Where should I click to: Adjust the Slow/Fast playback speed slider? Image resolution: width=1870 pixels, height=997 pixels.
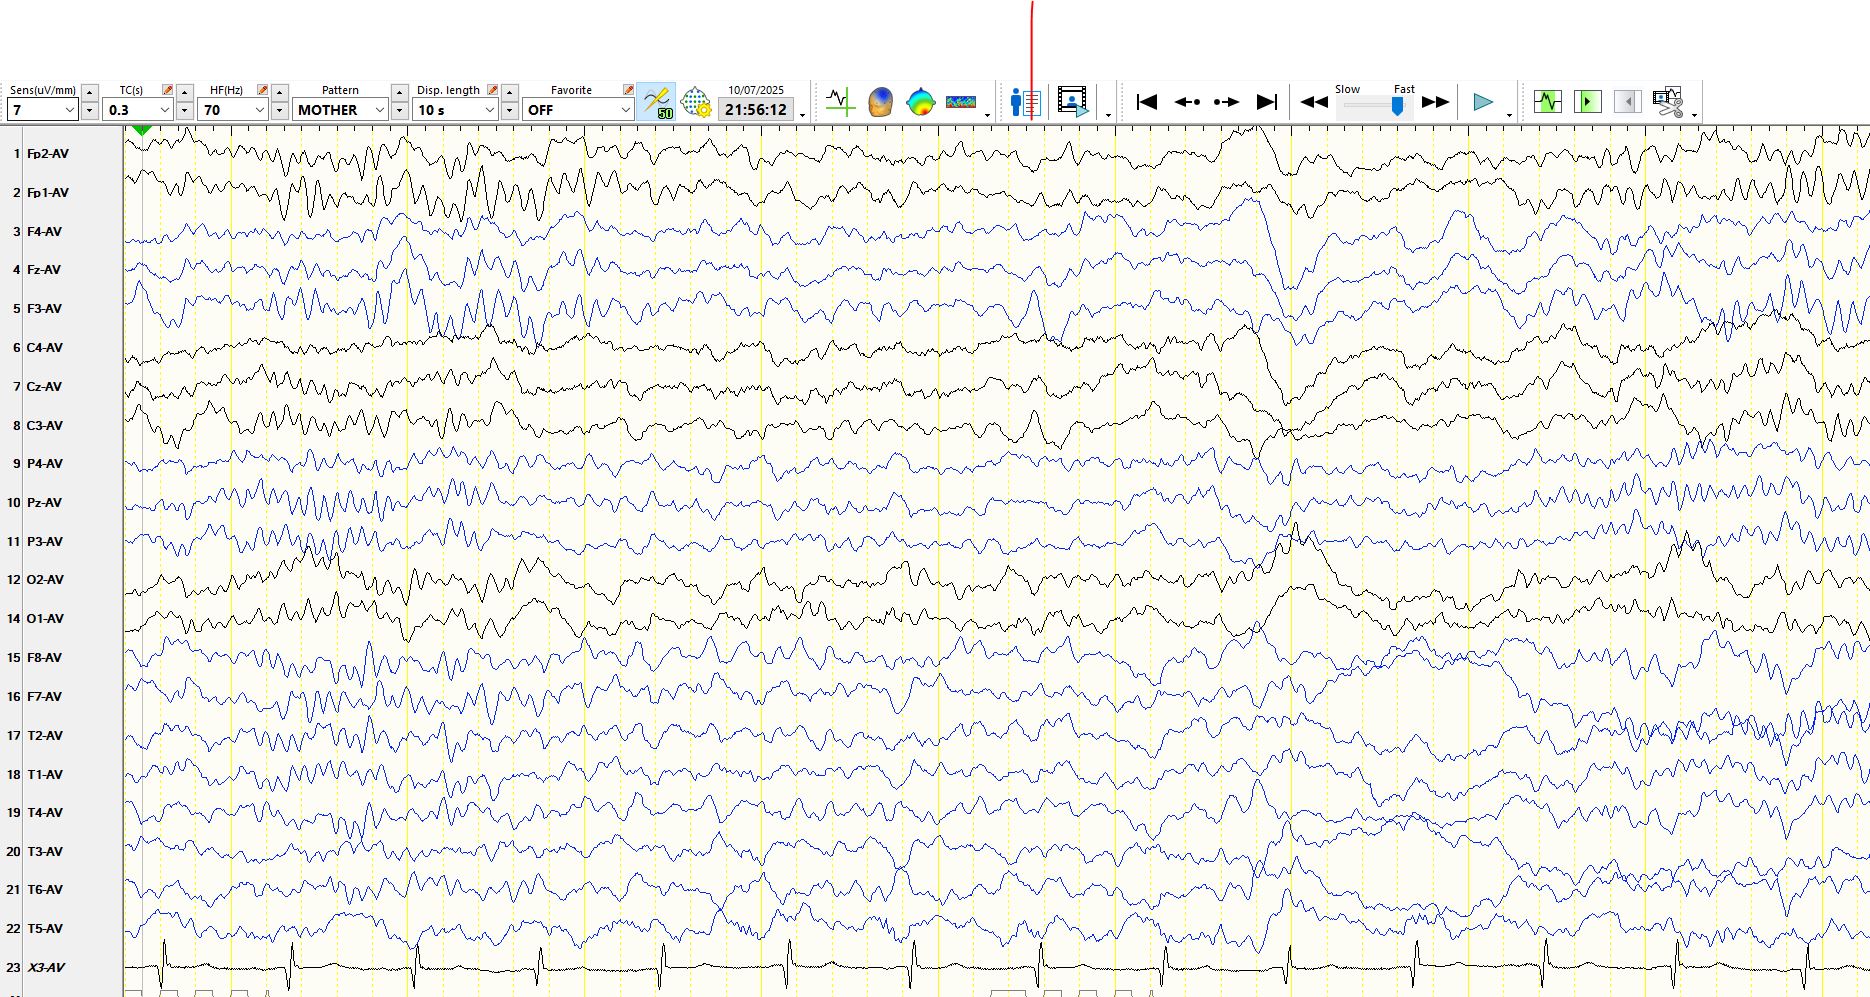(1398, 105)
